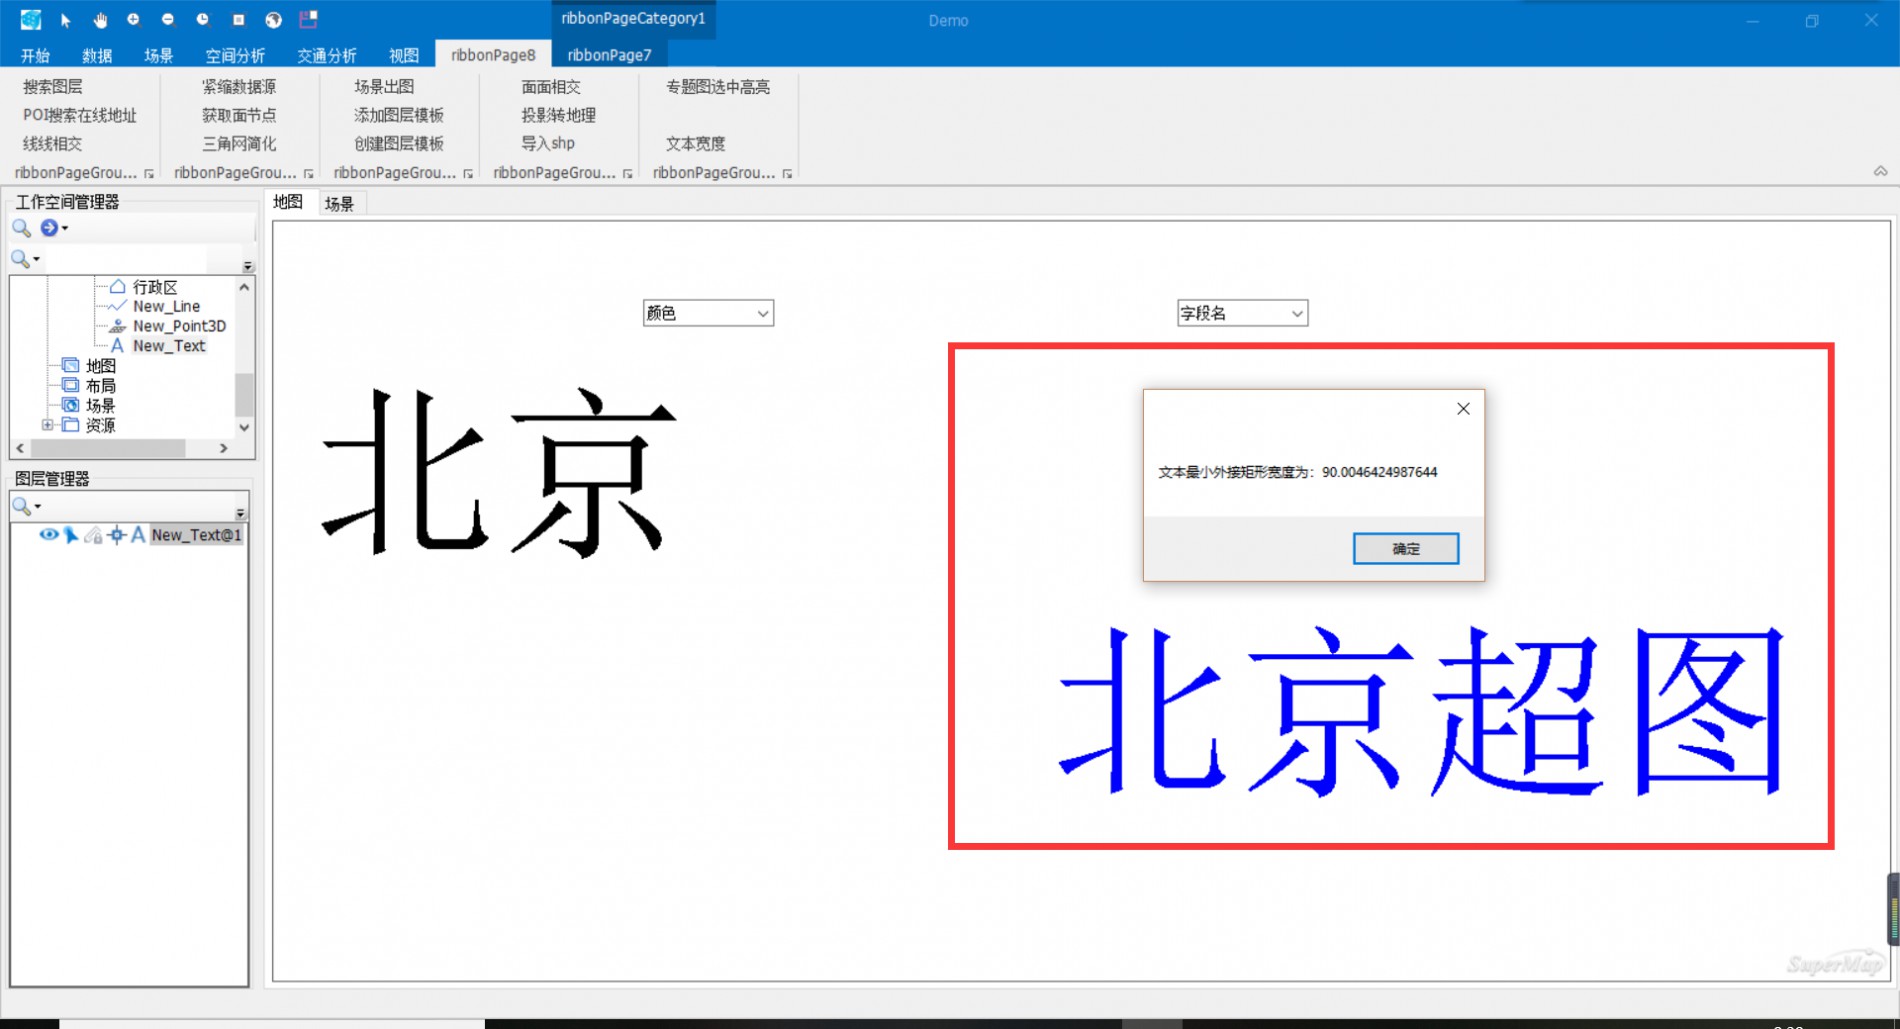Close the text width message dialog
The image size is (1900, 1029).
tap(1463, 408)
